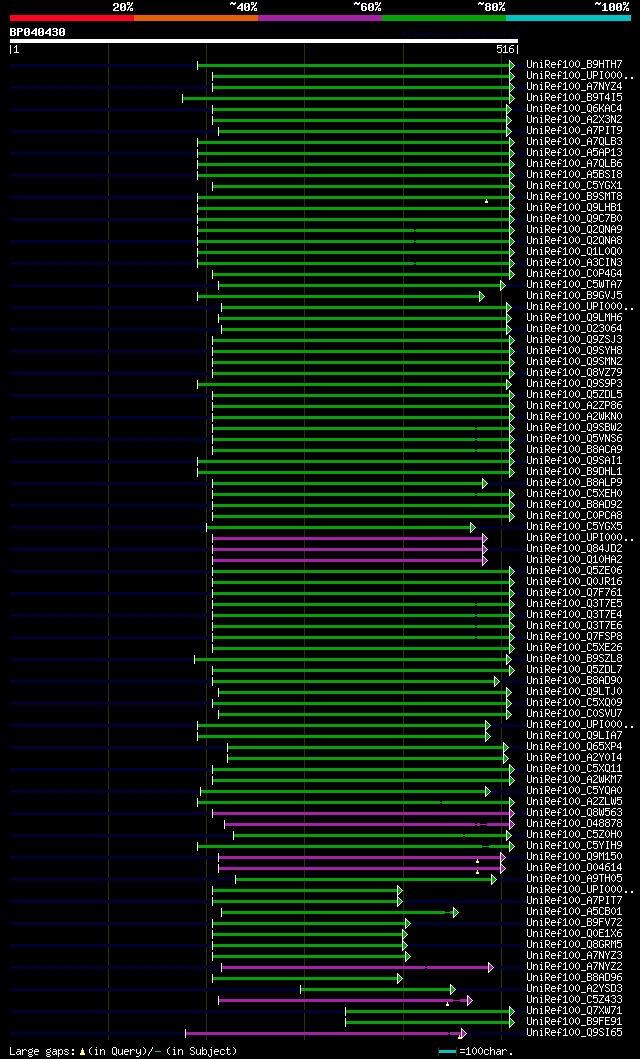Click the purple arrowhead of Q84JD2 alignment
This screenshot has width=640, height=1059.
point(485,550)
